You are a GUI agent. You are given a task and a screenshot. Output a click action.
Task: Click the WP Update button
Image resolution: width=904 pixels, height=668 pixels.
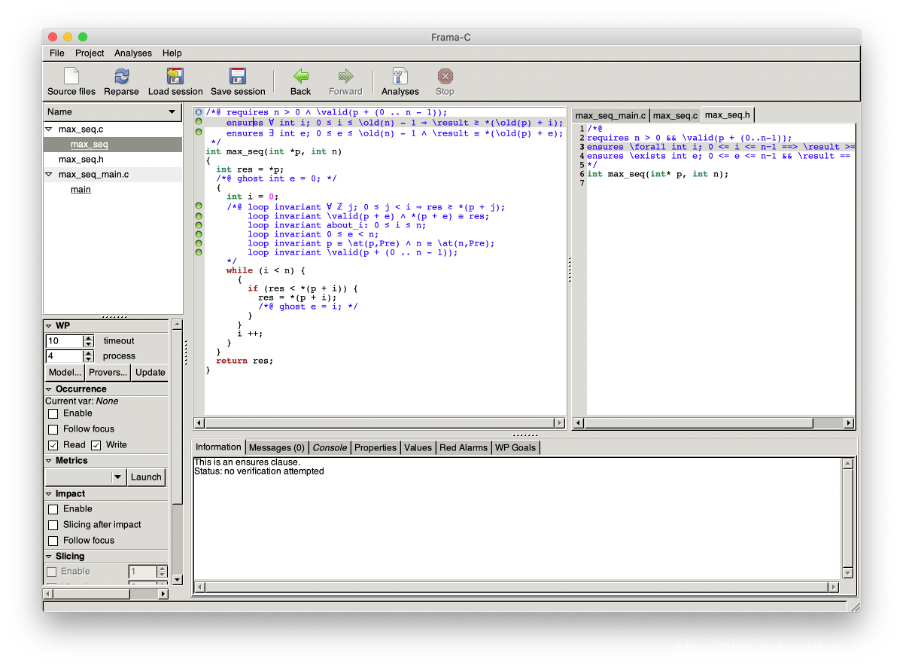pyautogui.click(x=150, y=372)
